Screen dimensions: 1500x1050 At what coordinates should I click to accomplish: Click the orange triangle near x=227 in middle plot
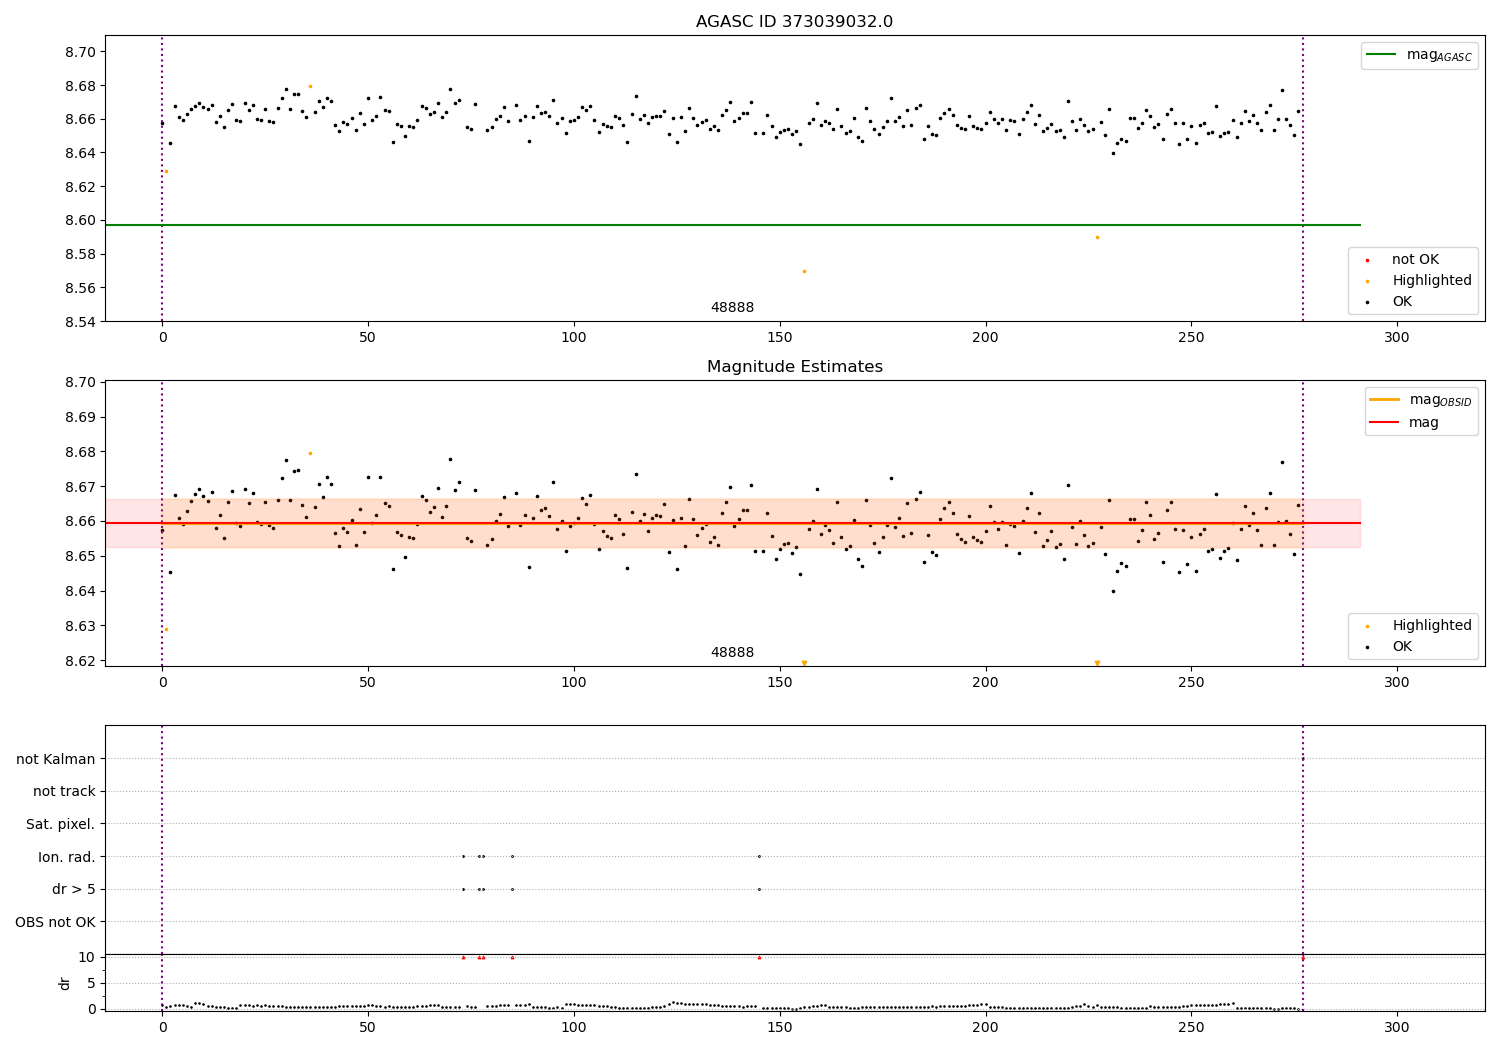click(1097, 663)
